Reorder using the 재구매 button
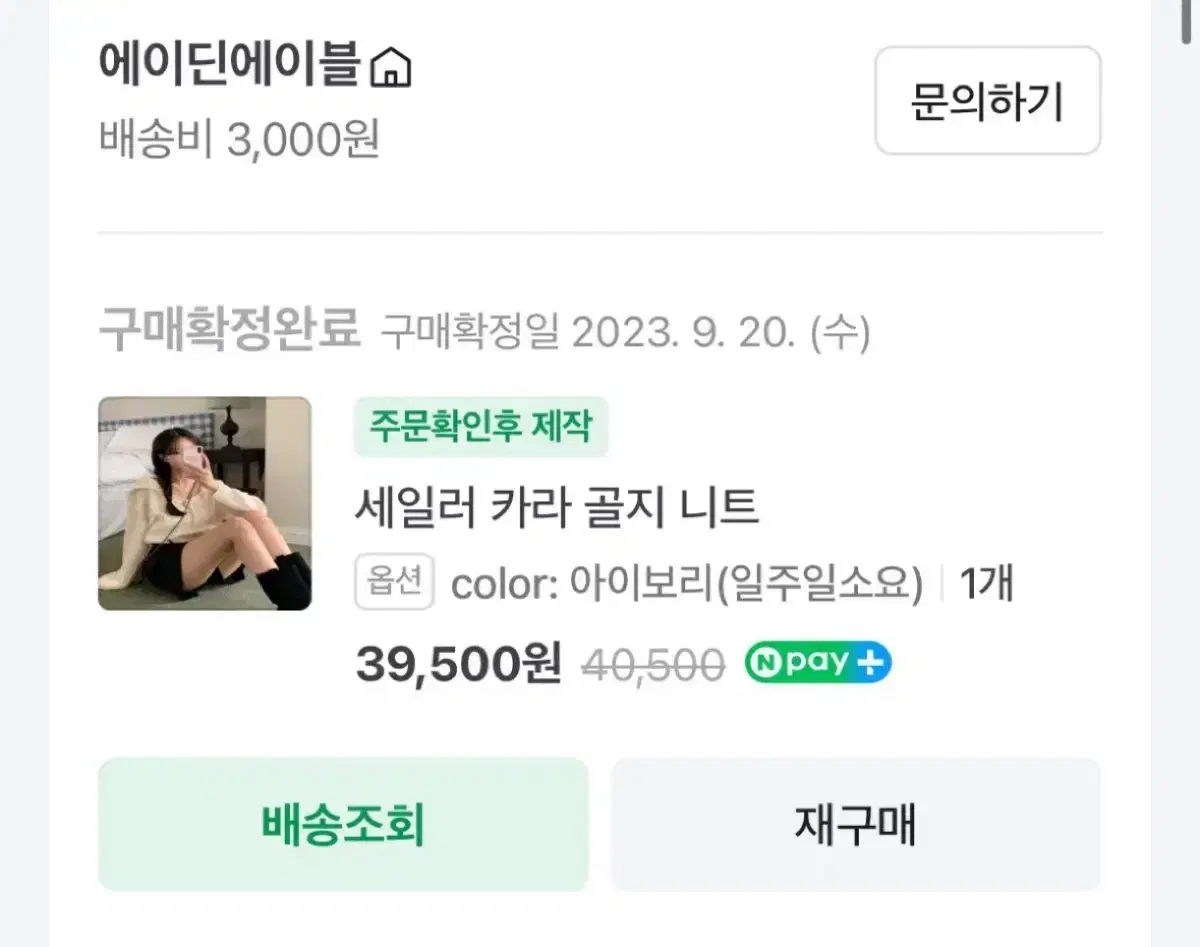1200x947 pixels. [855, 824]
